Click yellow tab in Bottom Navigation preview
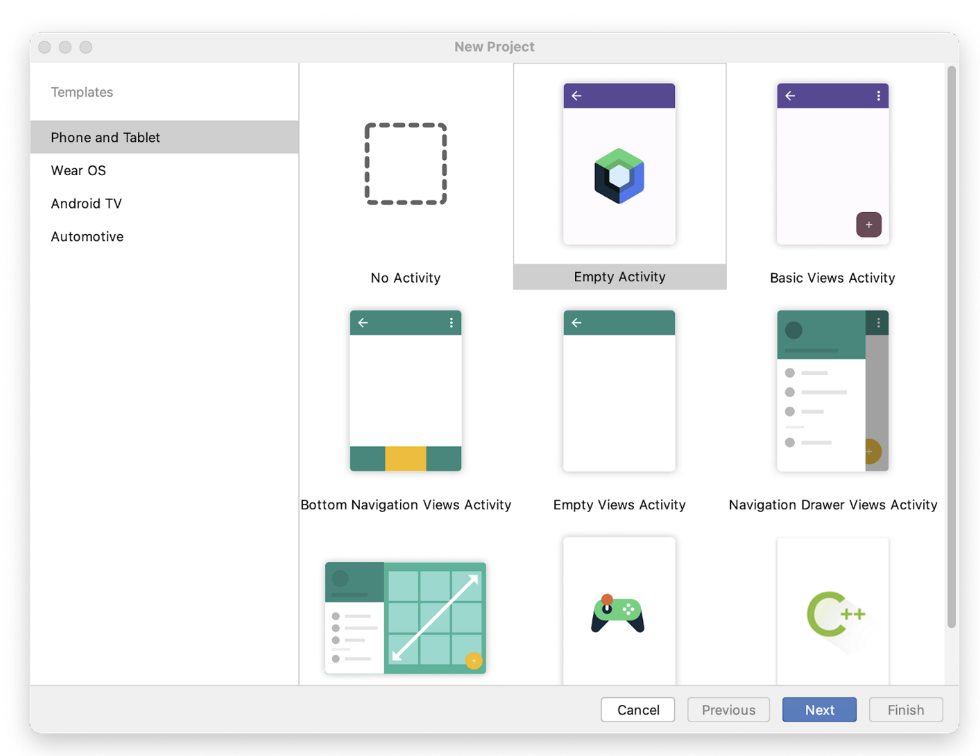The height and width of the screenshot is (756, 980). pos(406,459)
